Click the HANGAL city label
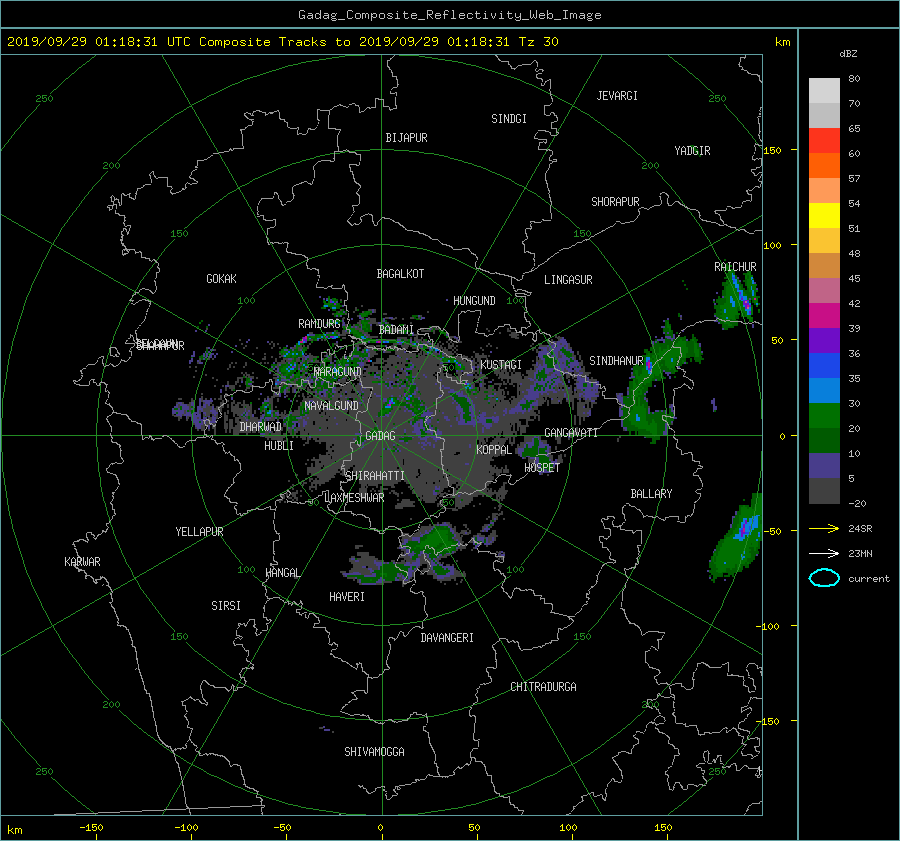900x841 pixels. click(282, 573)
